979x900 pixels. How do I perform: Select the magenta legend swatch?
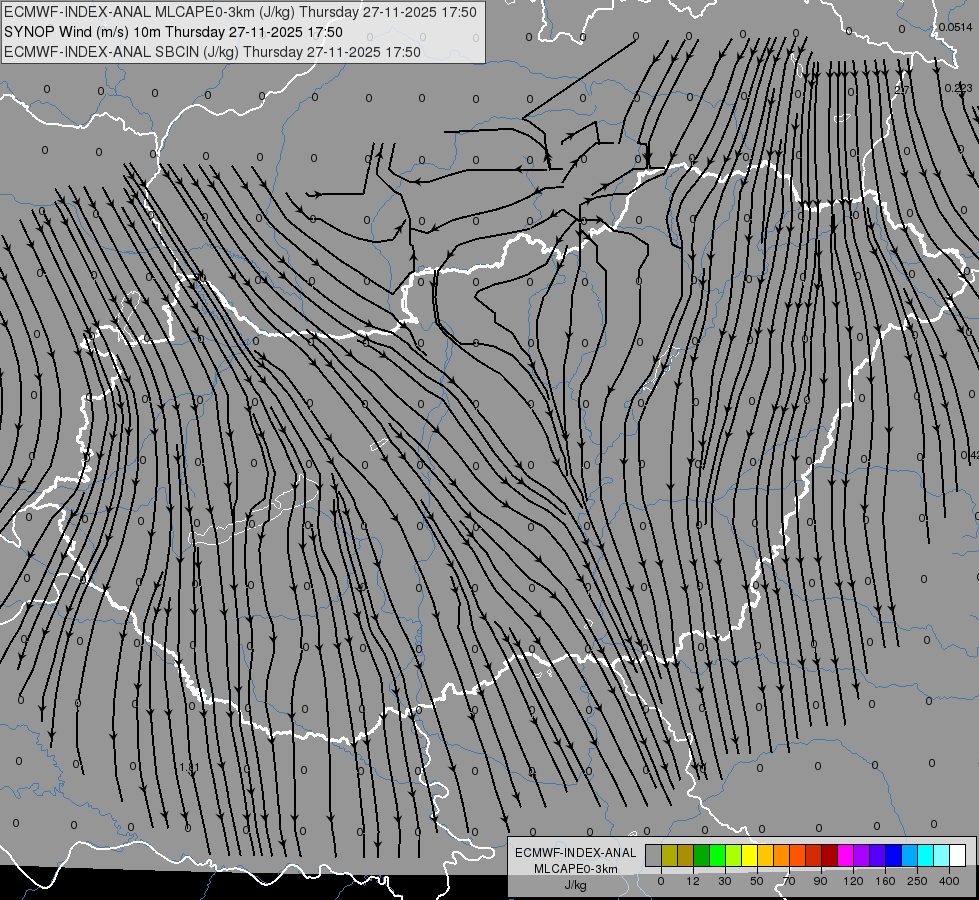pos(846,855)
